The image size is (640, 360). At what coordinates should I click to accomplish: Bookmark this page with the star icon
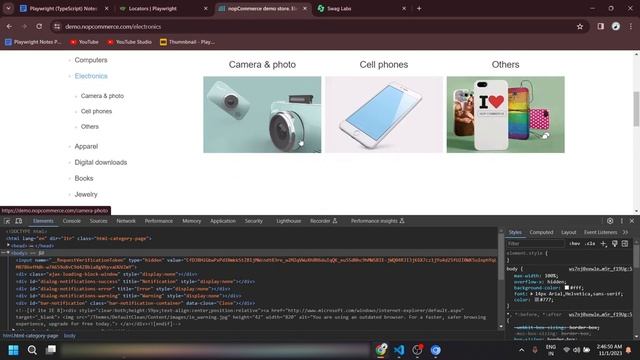click(580, 27)
